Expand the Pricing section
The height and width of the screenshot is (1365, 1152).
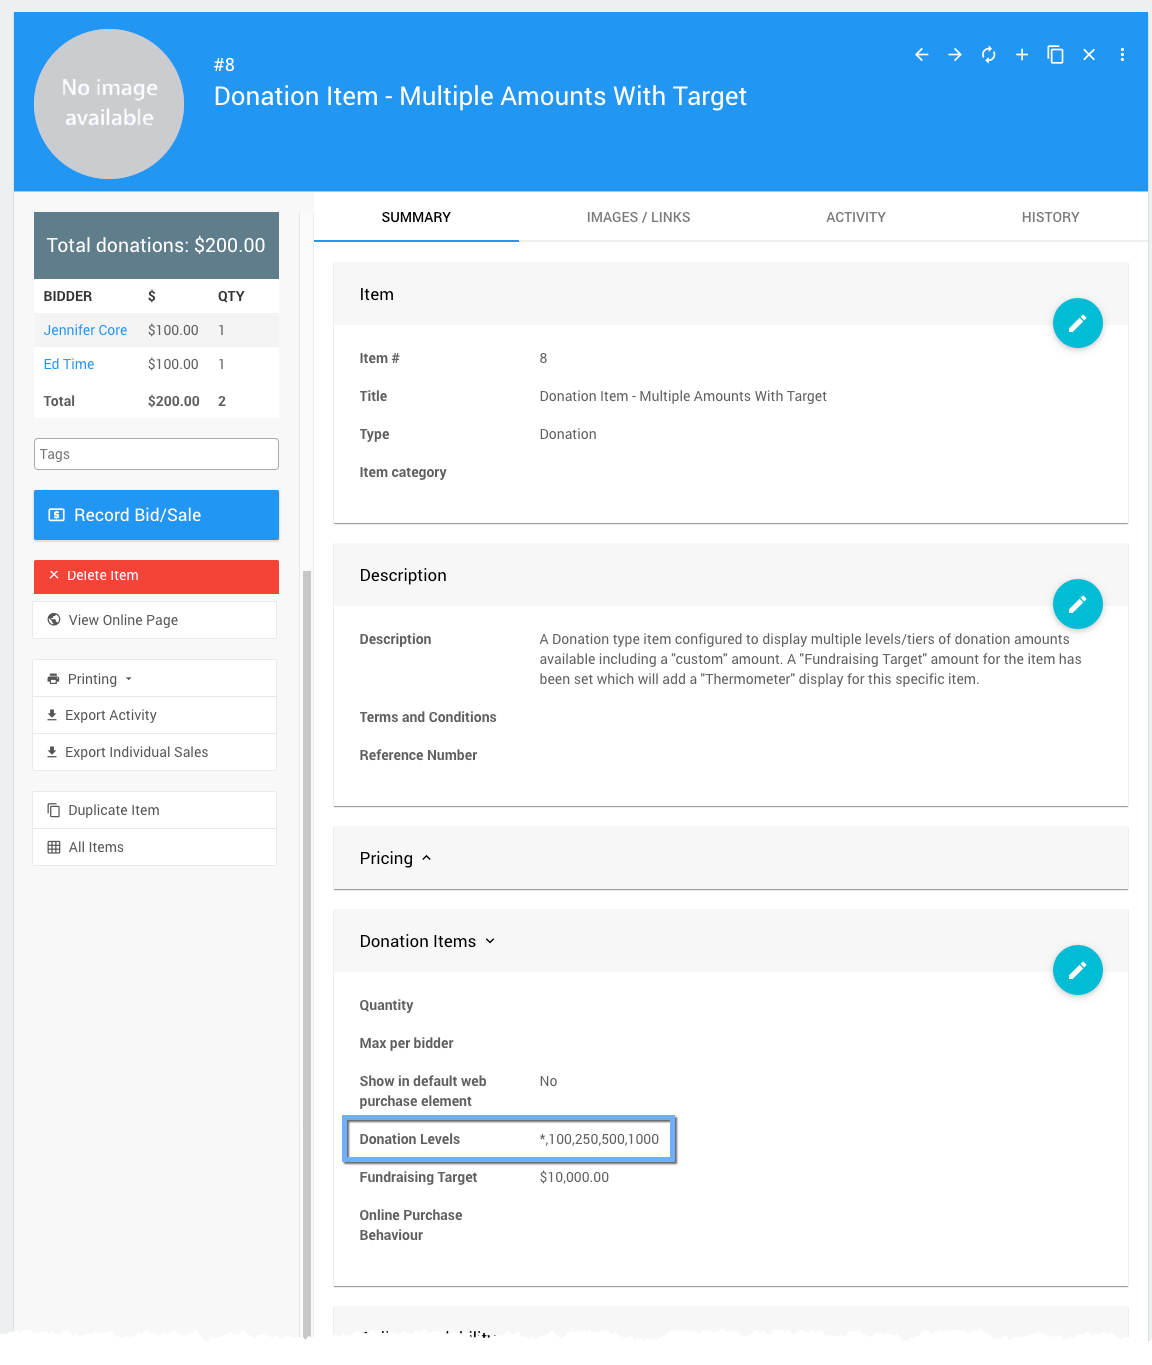click(x=396, y=858)
